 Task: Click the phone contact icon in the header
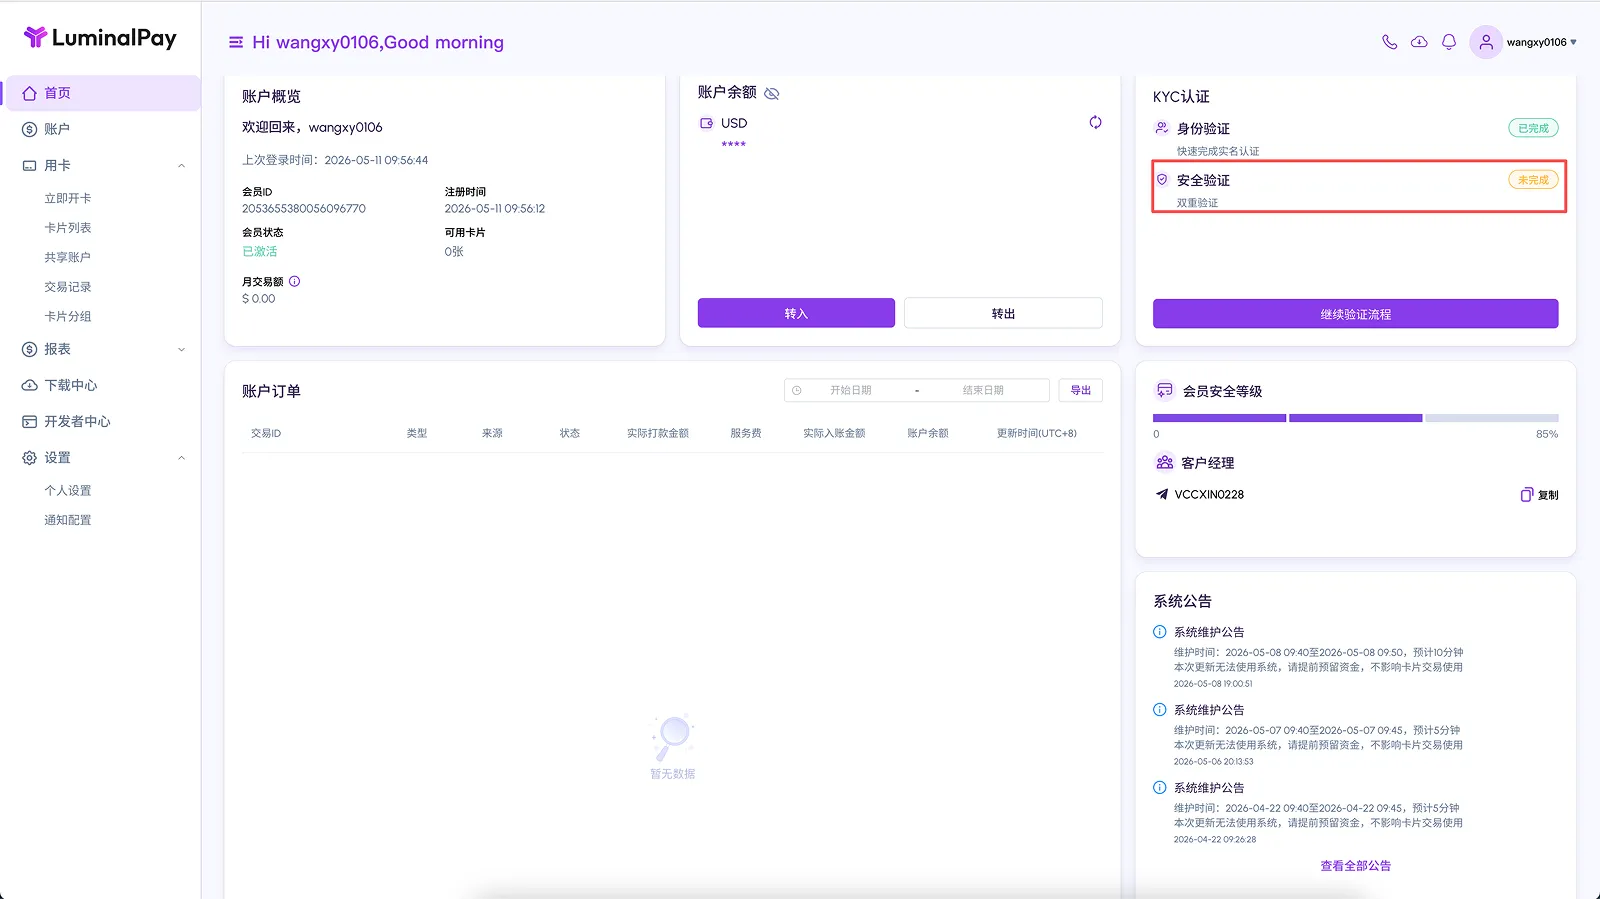point(1389,42)
